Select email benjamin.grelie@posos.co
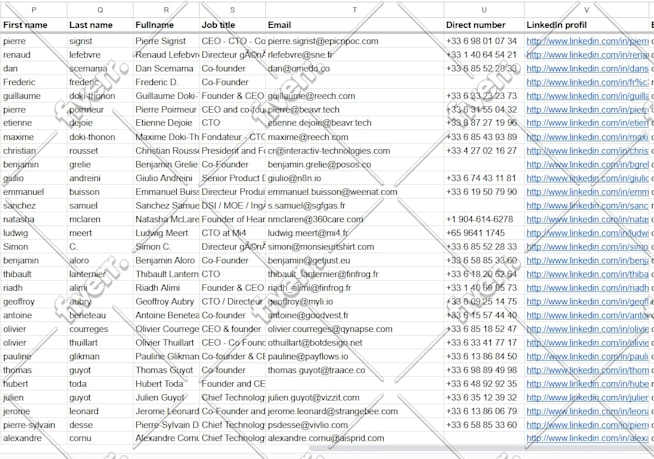The width and height of the screenshot is (654, 459). point(319,165)
